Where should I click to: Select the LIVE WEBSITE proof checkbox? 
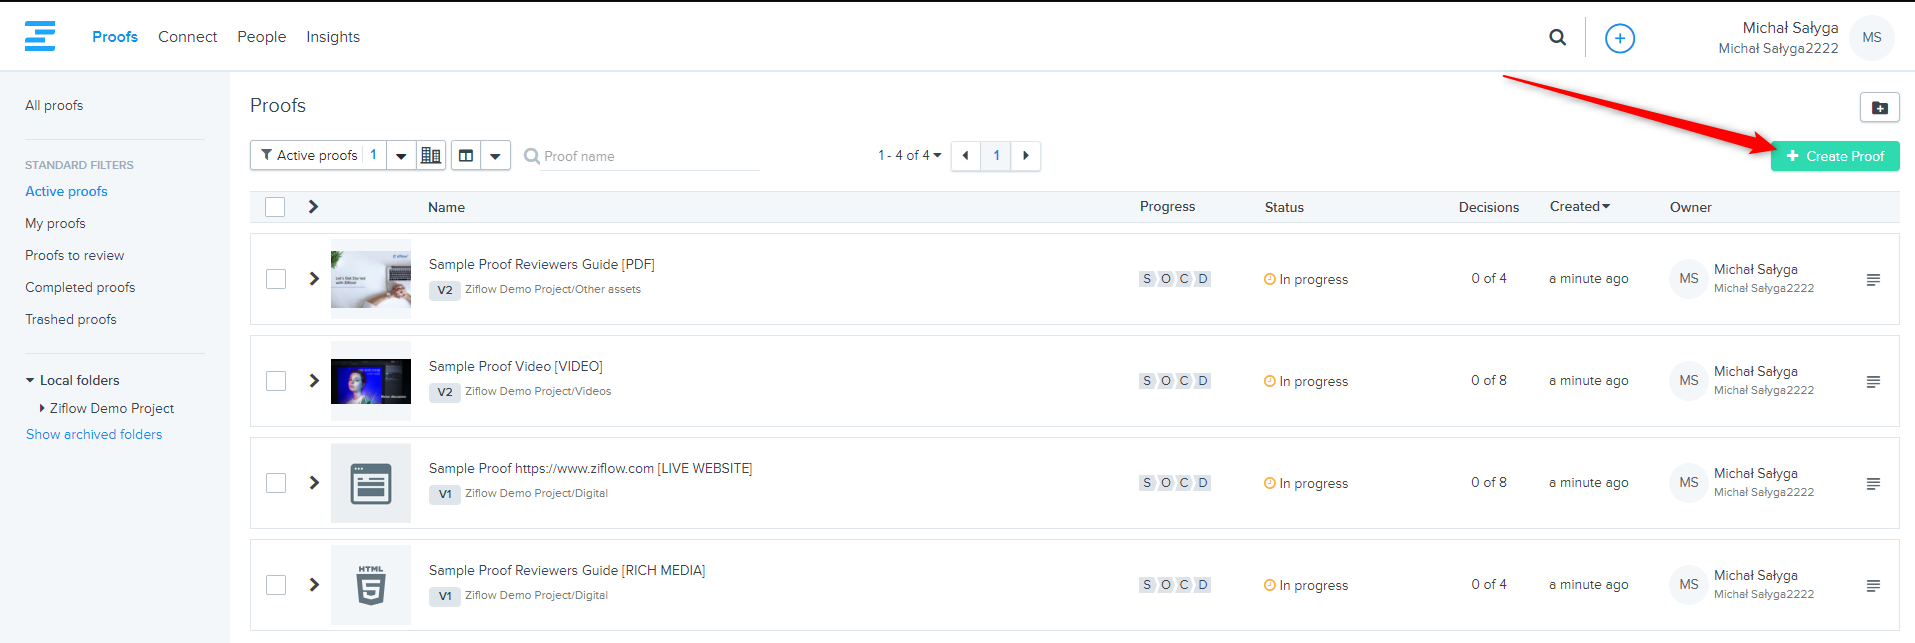[276, 483]
